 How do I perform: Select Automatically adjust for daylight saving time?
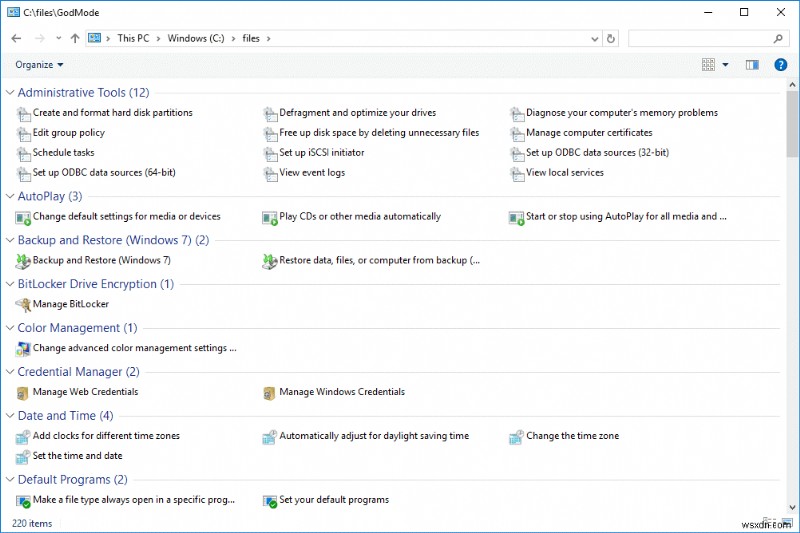pyautogui.click(x=374, y=436)
